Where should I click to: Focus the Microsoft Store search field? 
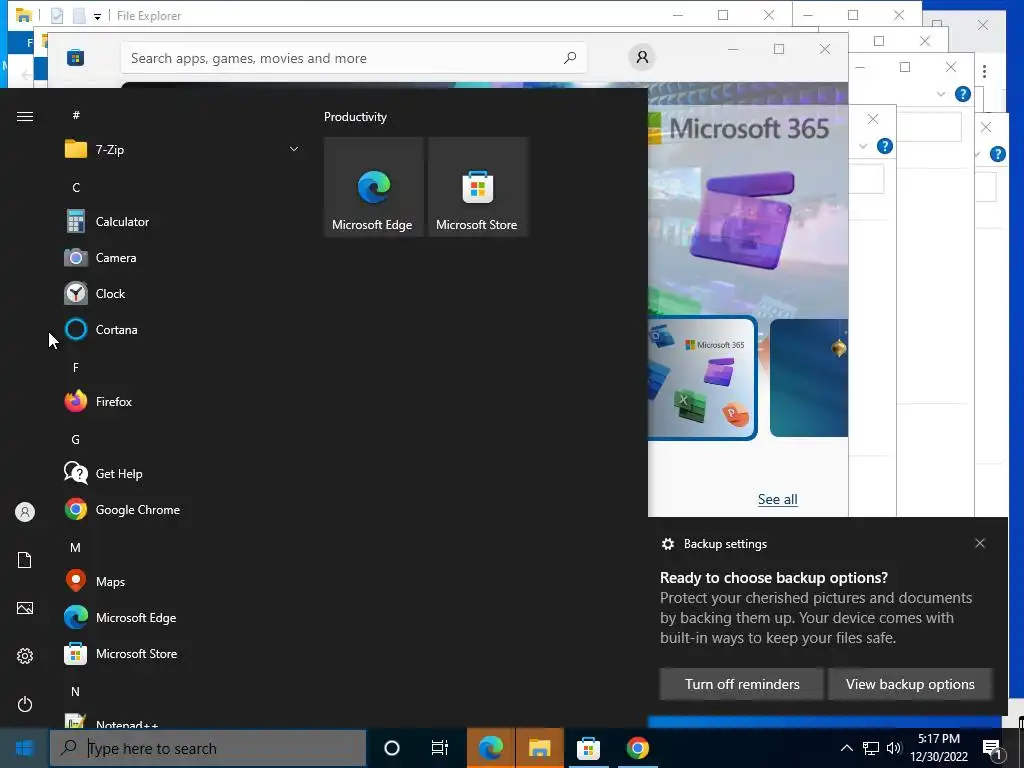[353, 58]
